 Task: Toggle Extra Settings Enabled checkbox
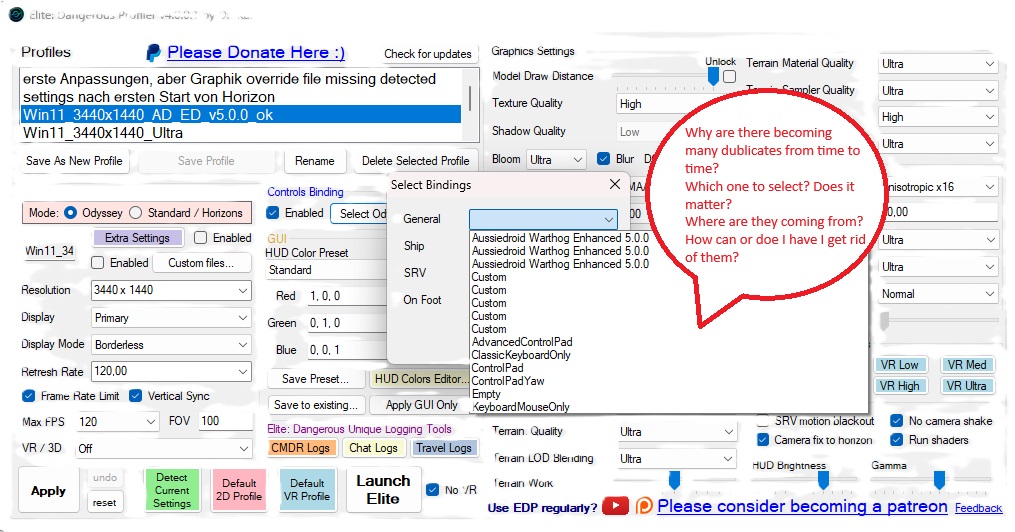(x=201, y=238)
